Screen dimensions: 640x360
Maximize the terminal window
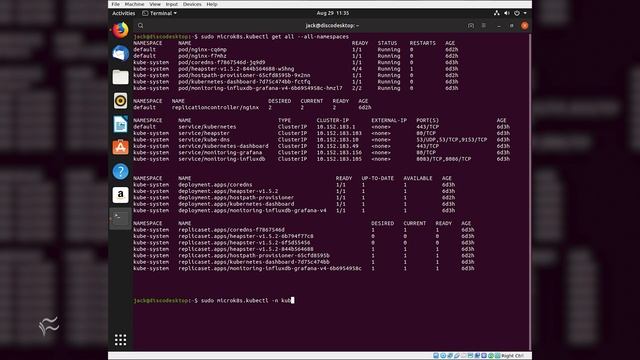click(x=511, y=26)
